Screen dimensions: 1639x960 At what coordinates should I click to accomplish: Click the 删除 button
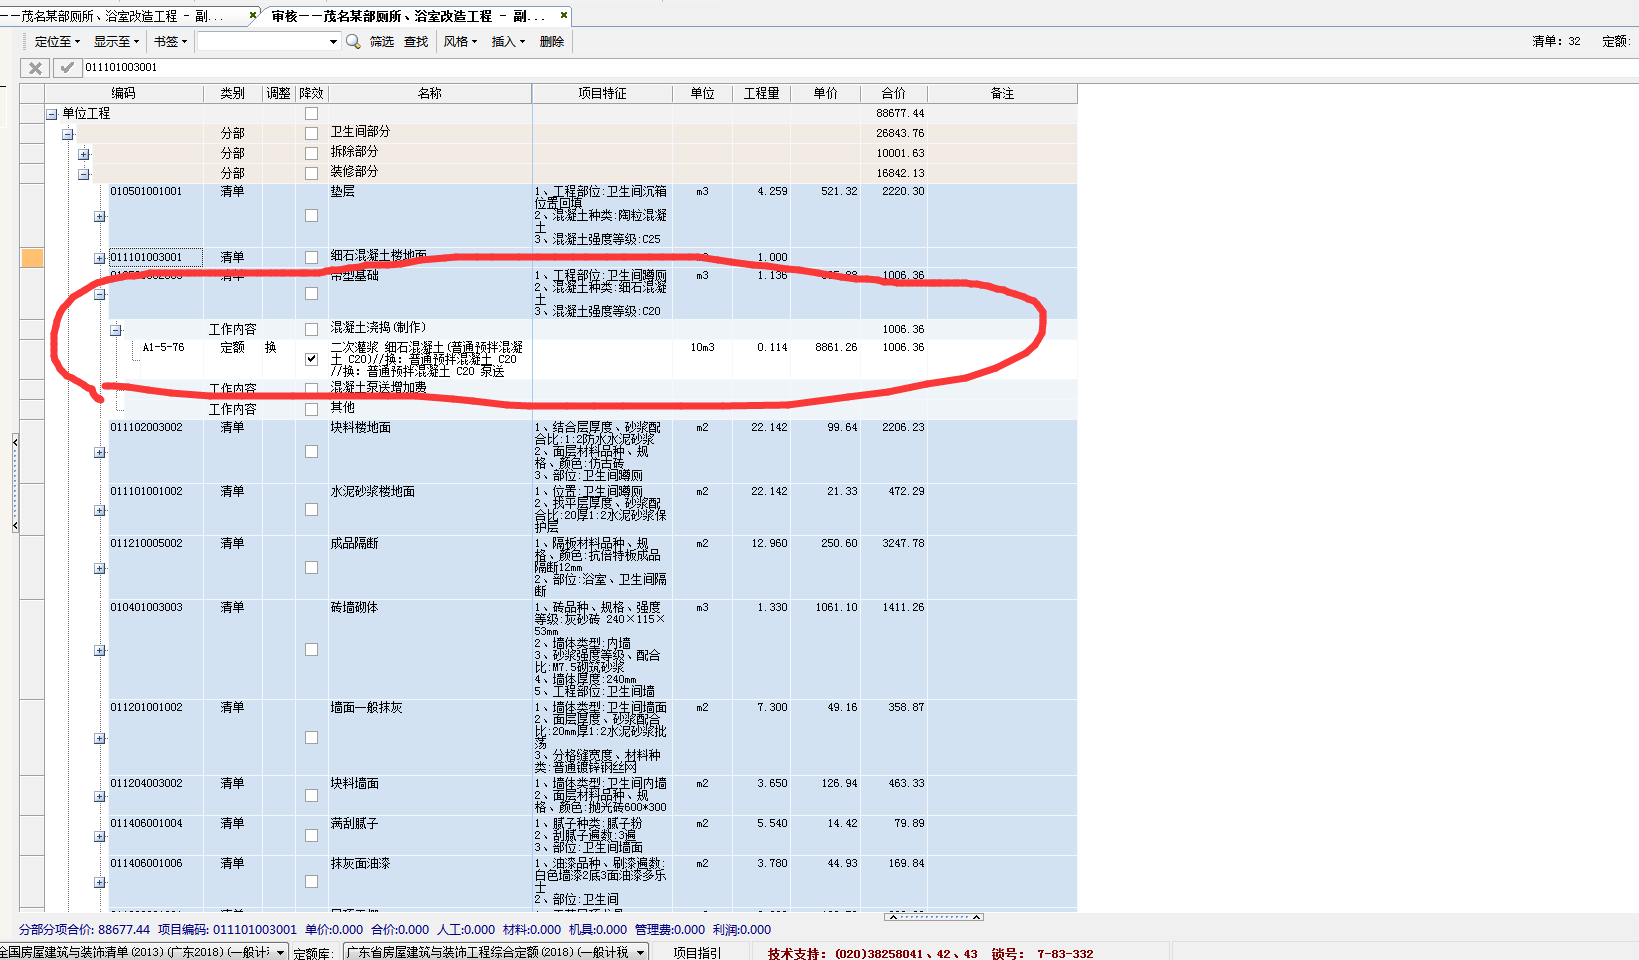pos(551,42)
